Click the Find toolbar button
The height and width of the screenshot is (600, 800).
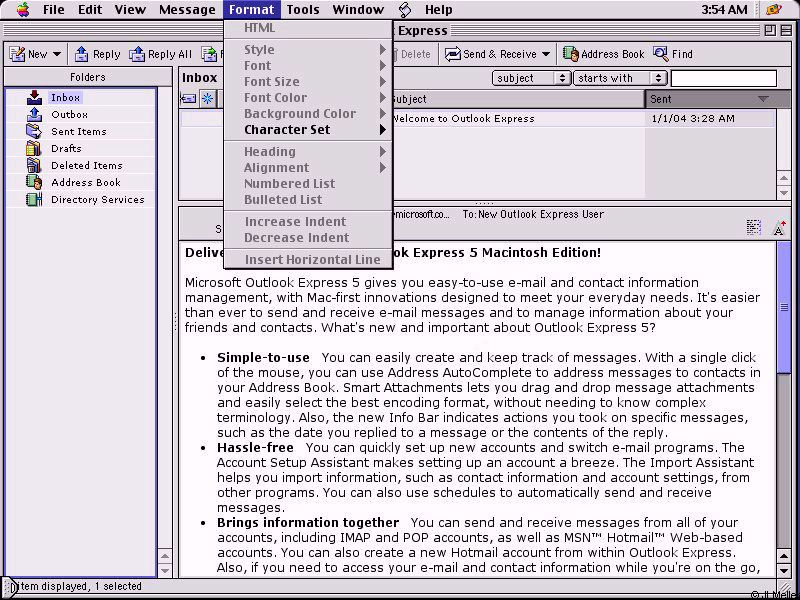click(x=673, y=54)
